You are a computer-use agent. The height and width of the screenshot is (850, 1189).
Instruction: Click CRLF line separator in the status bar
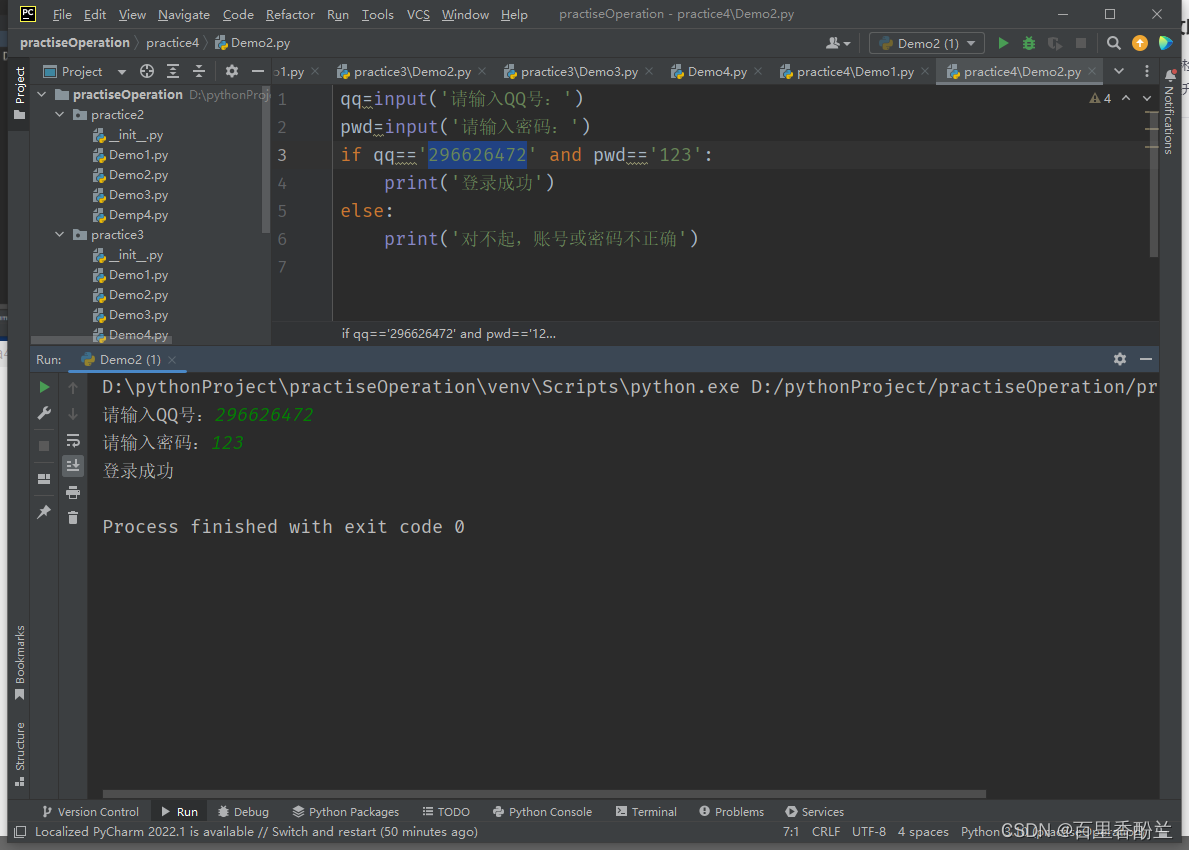pos(826,832)
